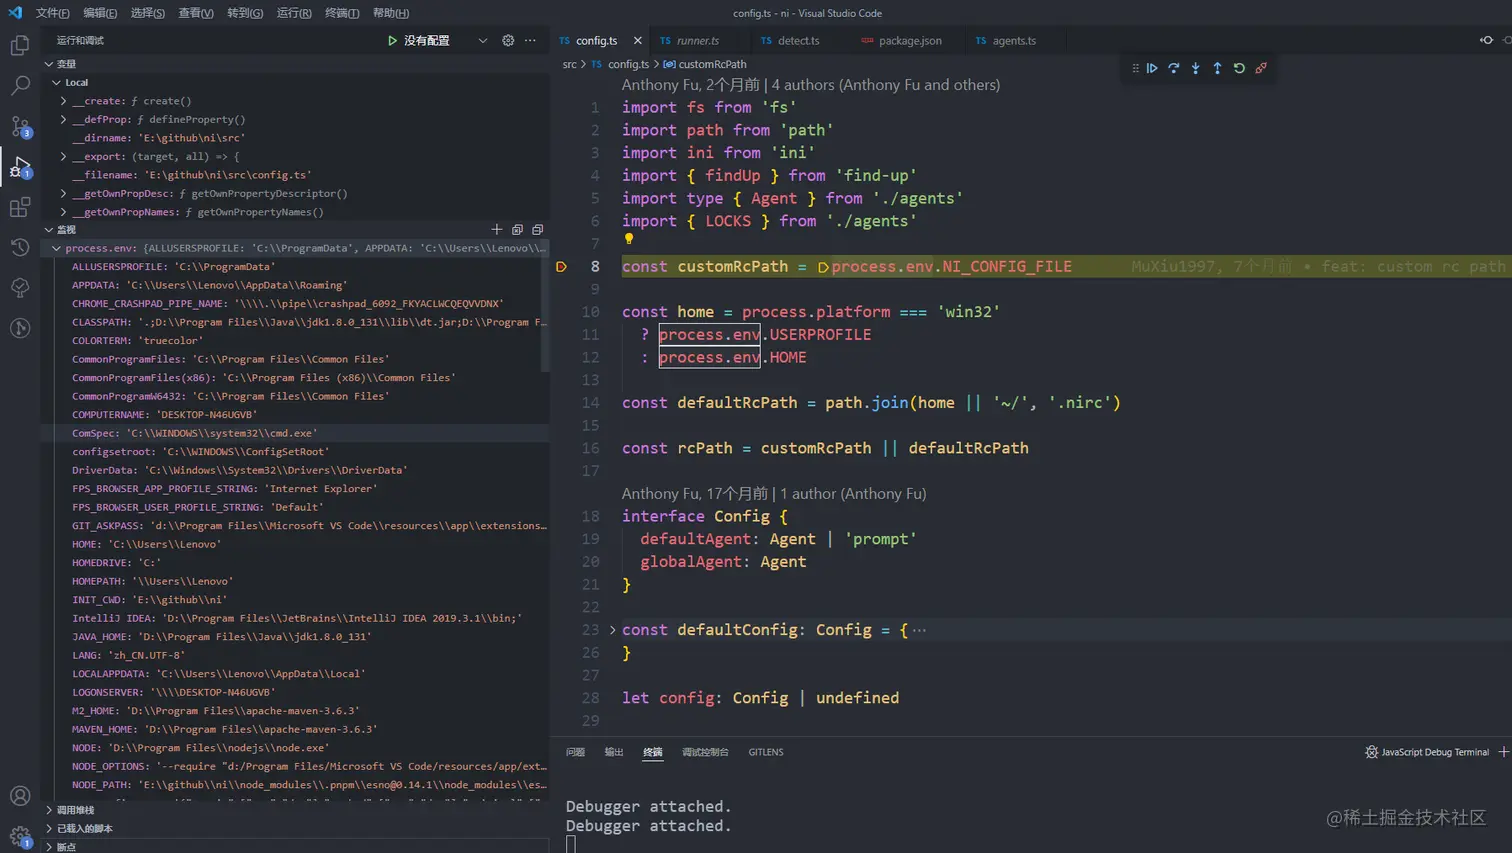Open the Source Control view icon
Image resolution: width=1512 pixels, height=853 pixels.
tap(20, 126)
